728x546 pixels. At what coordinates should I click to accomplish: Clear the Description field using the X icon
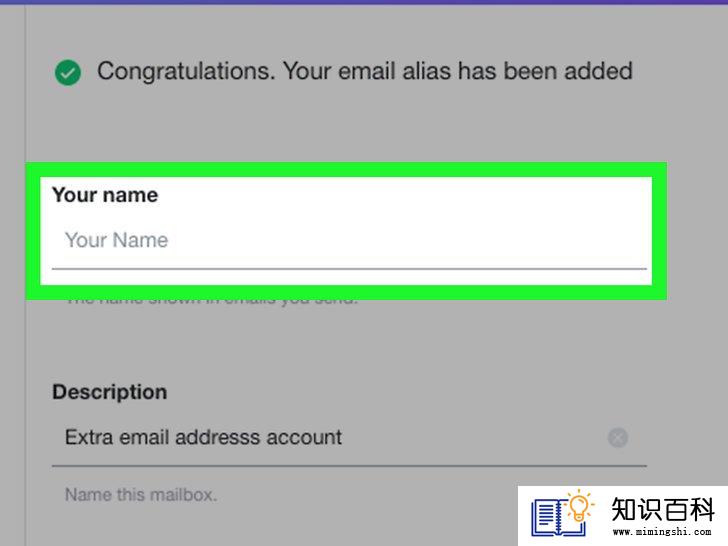pyautogui.click(x=618, y=437)
